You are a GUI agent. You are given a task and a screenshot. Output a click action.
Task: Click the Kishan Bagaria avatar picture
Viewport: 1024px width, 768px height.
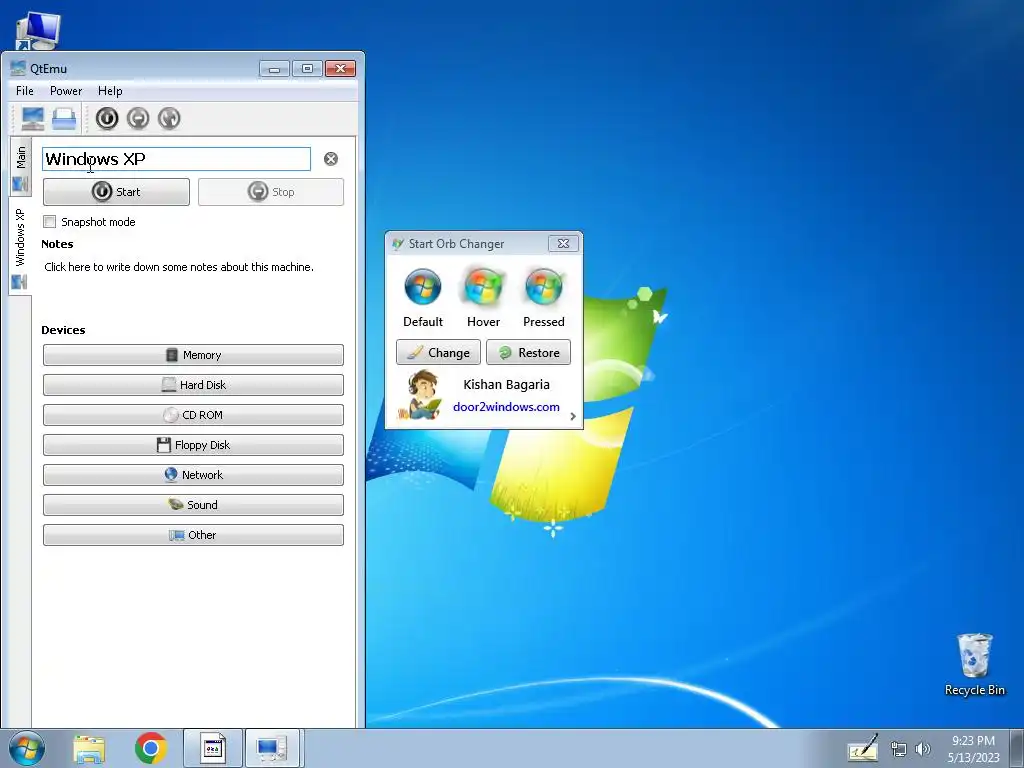click(x=421, y=395)
